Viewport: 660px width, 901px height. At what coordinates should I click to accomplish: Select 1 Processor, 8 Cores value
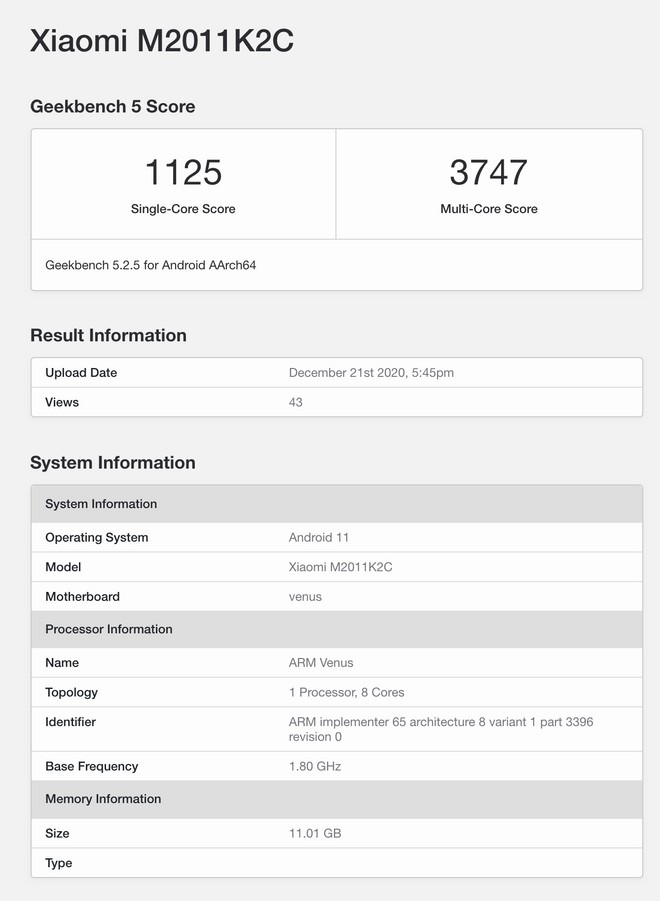(x=346, y=692)
